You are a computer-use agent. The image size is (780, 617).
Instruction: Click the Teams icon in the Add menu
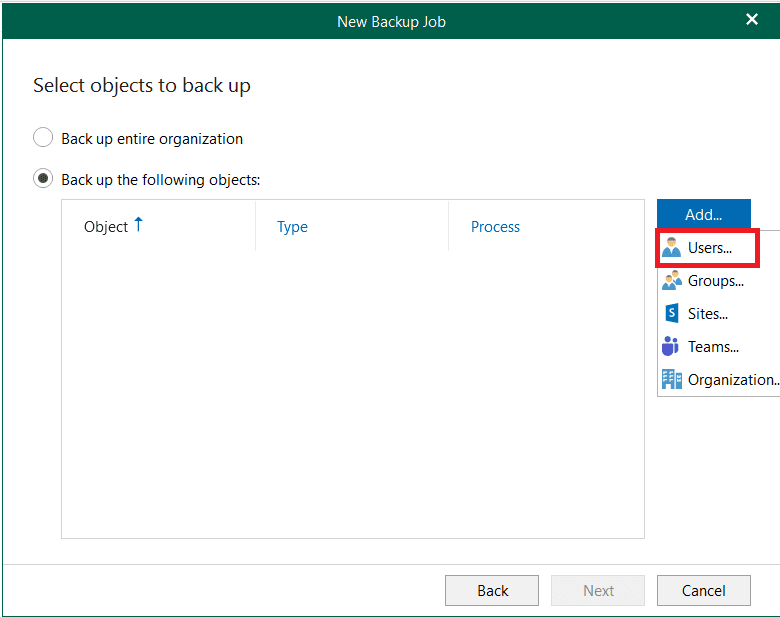coord(671,346)
